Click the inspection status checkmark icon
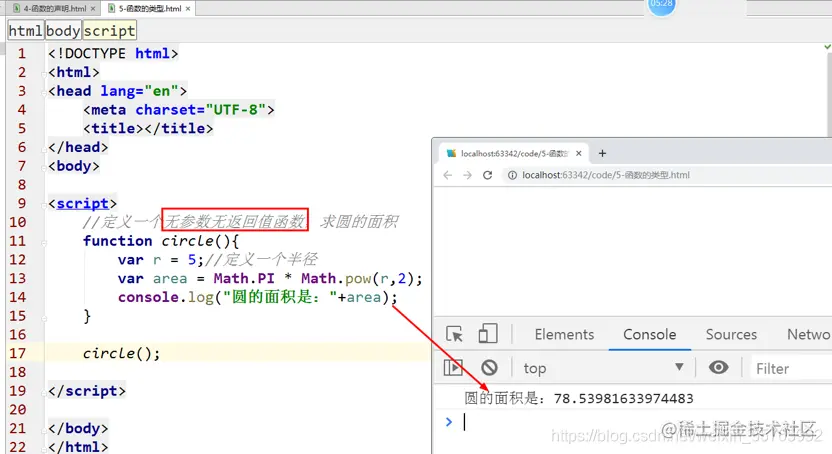Viewport: 832px width, 454px height. [x=827, y=47]
